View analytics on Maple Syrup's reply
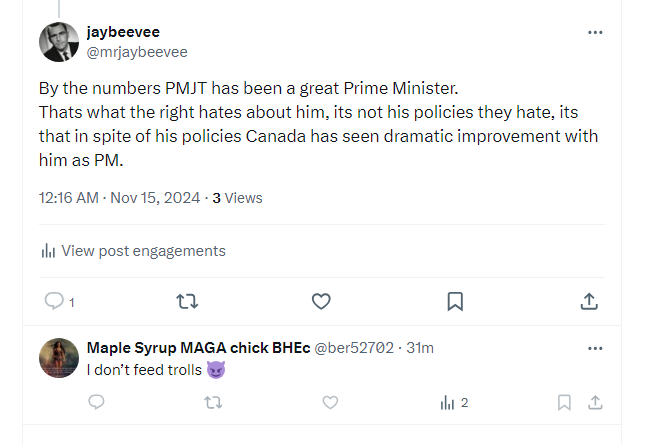 click(x=454, y=402)
